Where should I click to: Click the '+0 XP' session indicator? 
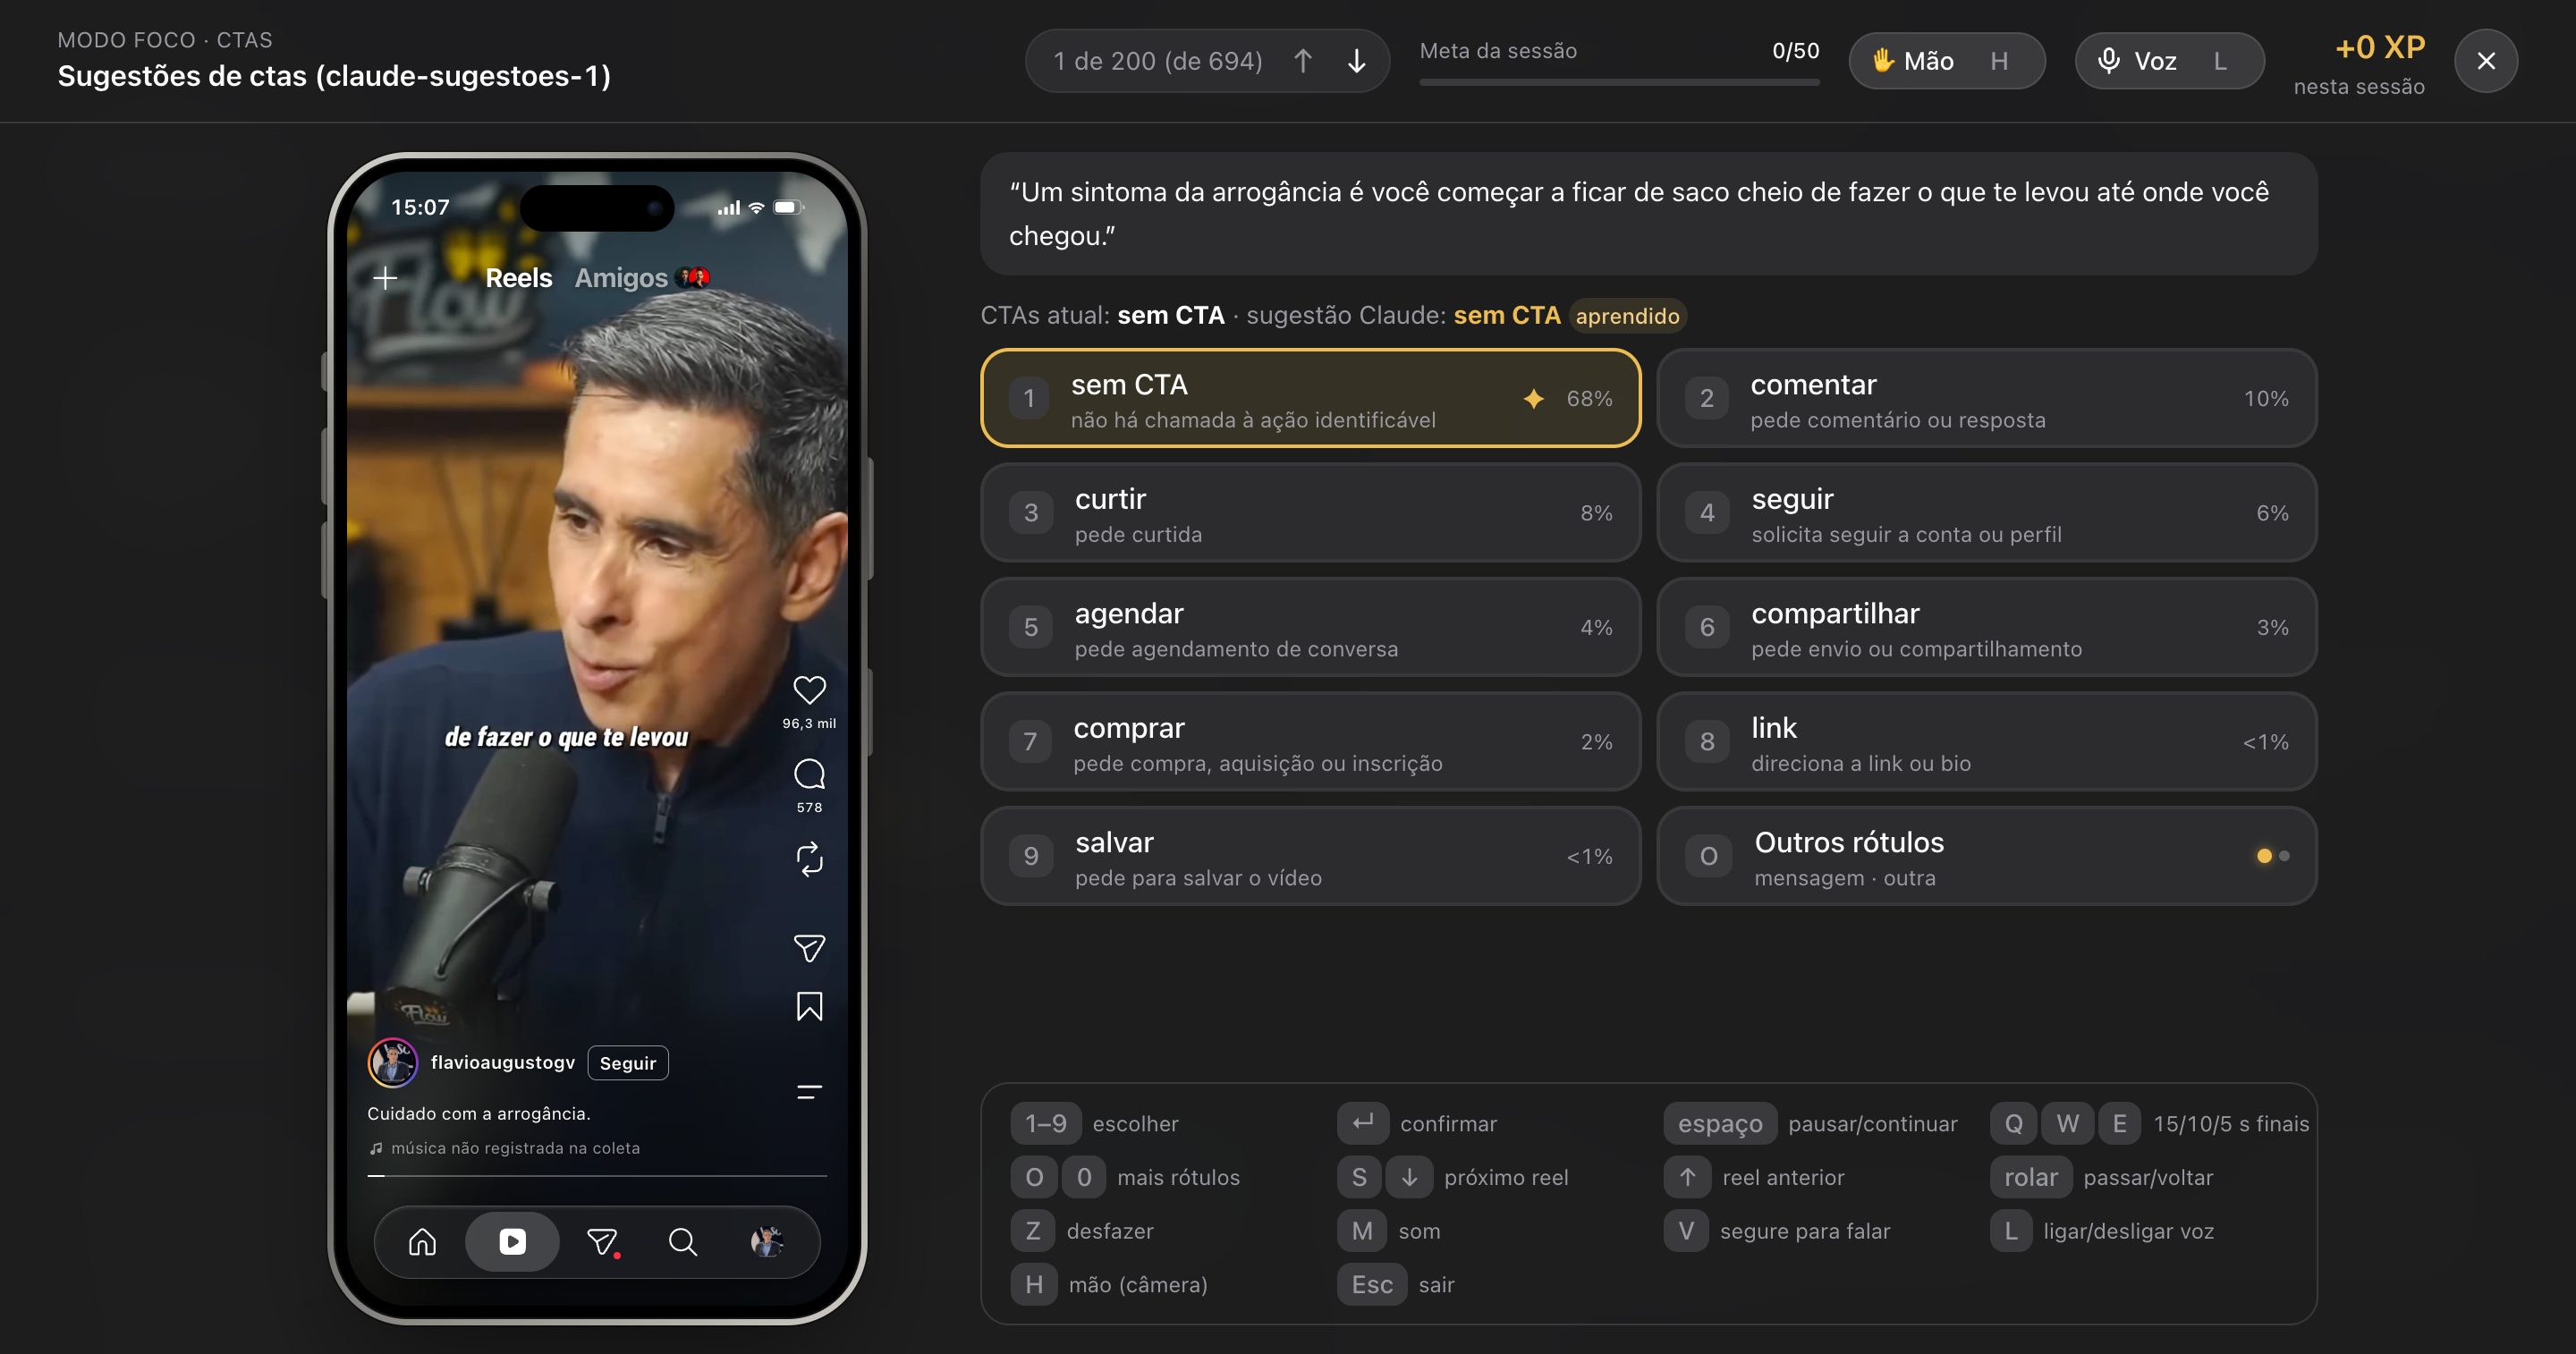click(2379, 47)
